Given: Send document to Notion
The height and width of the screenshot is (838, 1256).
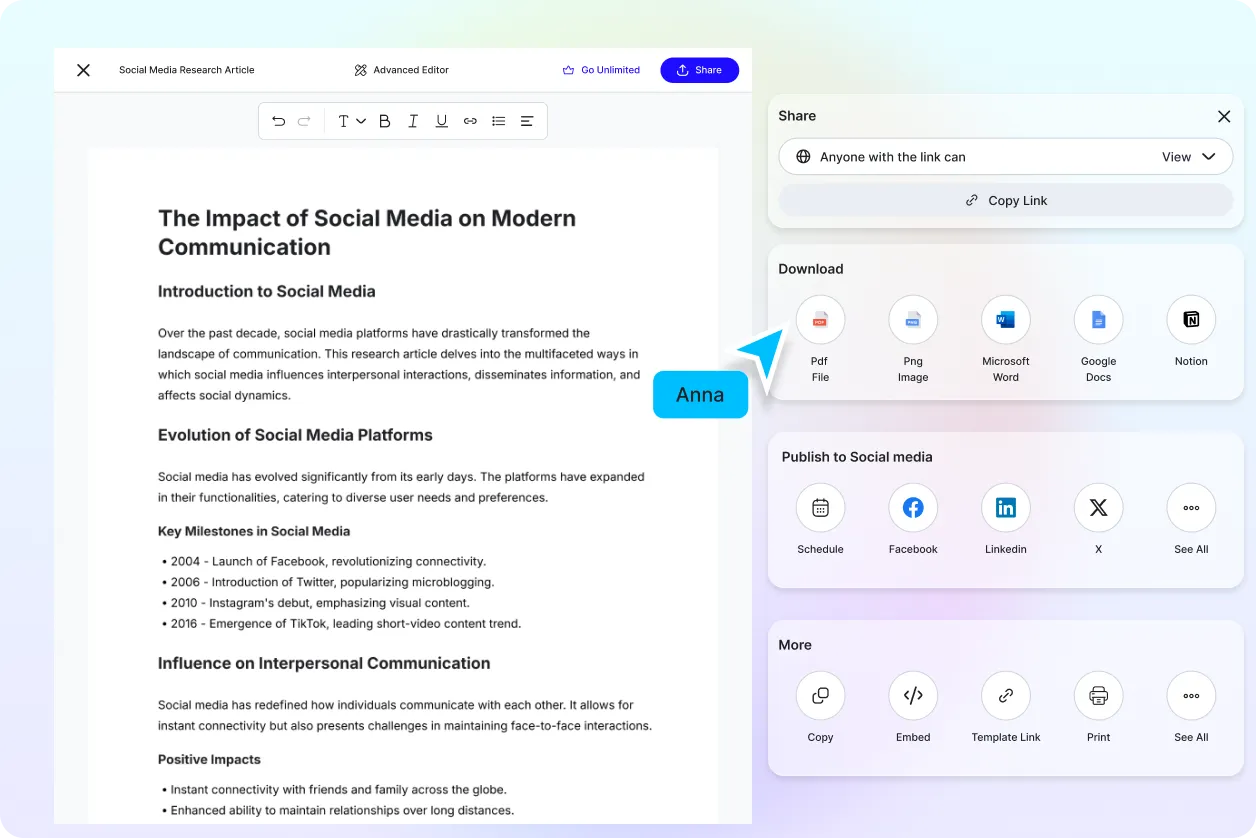Looking at the screenshot, I should pyautogui.click(x=1191, y=320).
